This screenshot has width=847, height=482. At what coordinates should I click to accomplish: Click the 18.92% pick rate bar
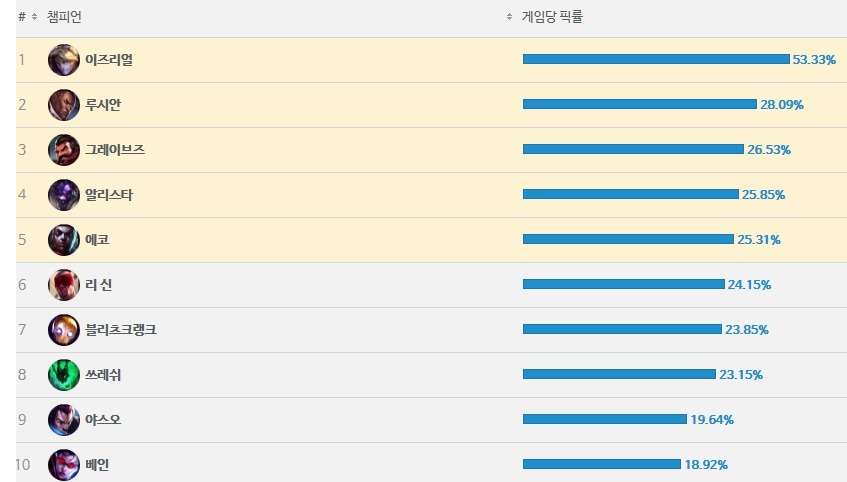tap(602, 464)
